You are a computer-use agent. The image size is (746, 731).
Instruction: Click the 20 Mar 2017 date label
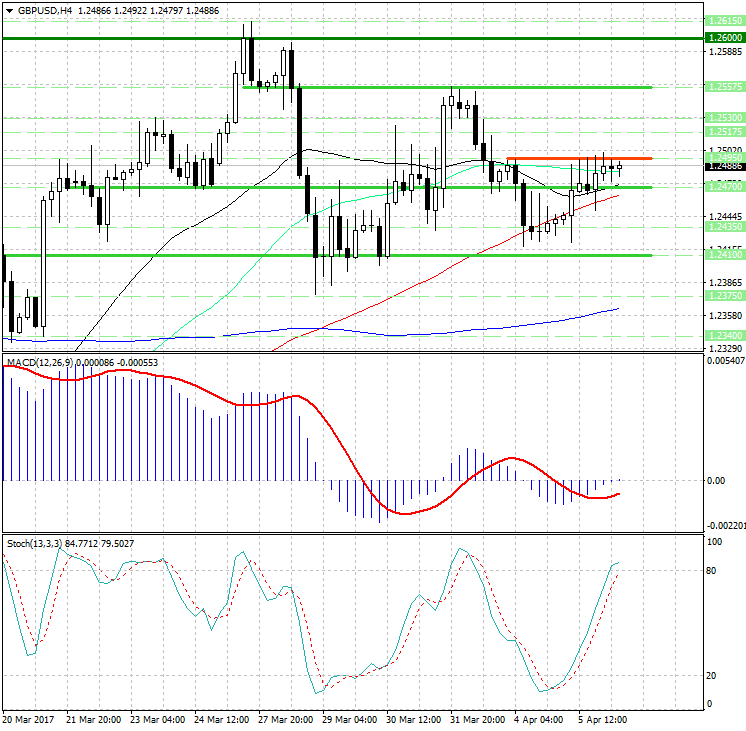click(x=27, y=719)
